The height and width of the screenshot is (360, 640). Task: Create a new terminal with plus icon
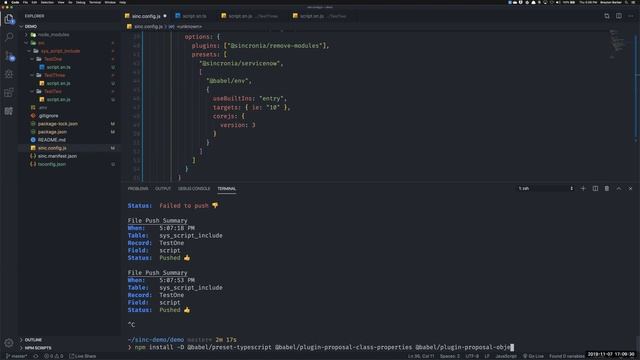tap(583, 189)
